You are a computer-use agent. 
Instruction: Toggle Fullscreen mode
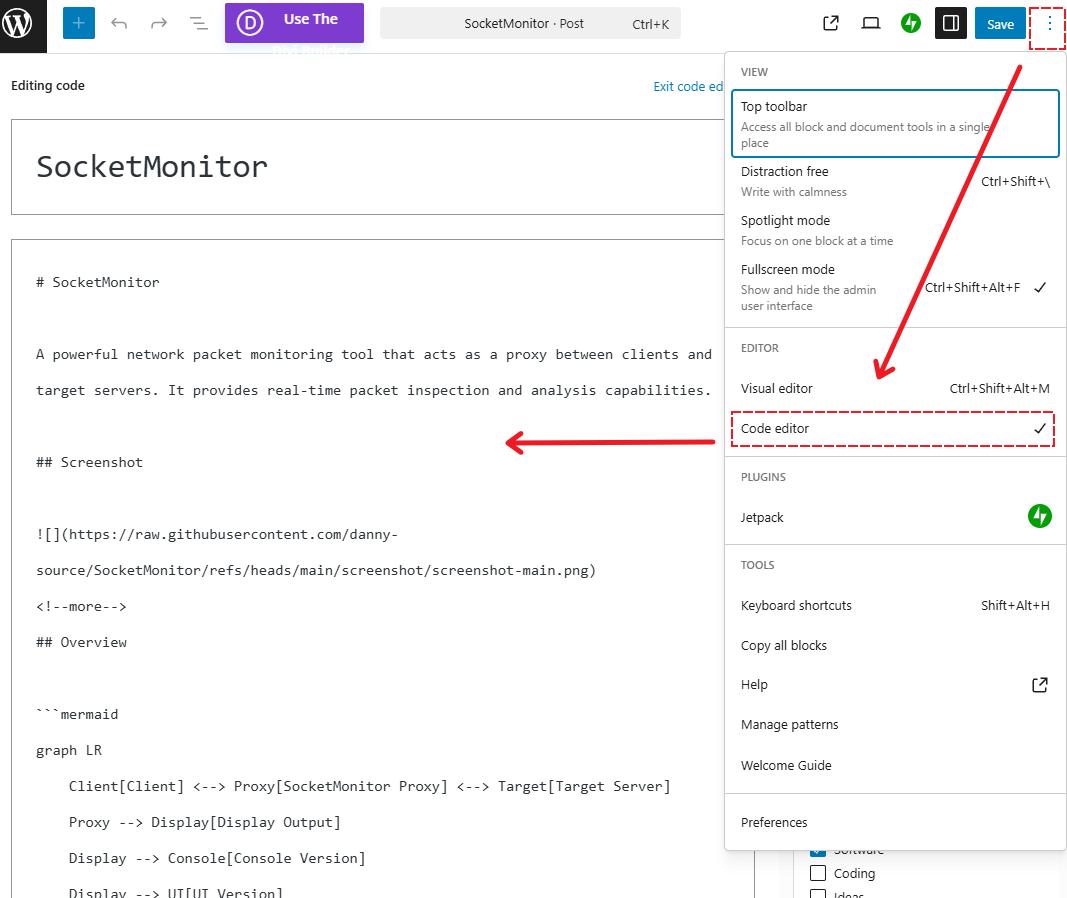[x=895, y=287]
